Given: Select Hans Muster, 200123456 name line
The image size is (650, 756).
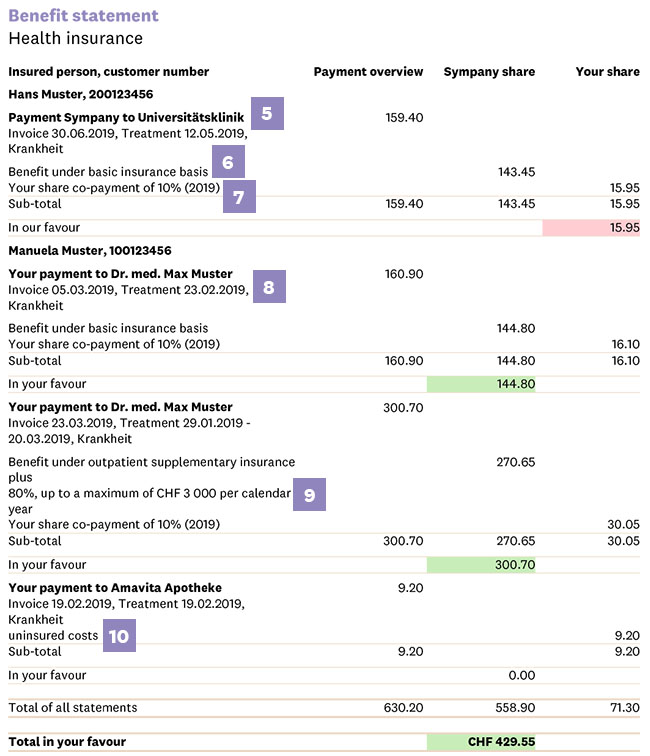Looking at the screenshot, I should 81,94.
